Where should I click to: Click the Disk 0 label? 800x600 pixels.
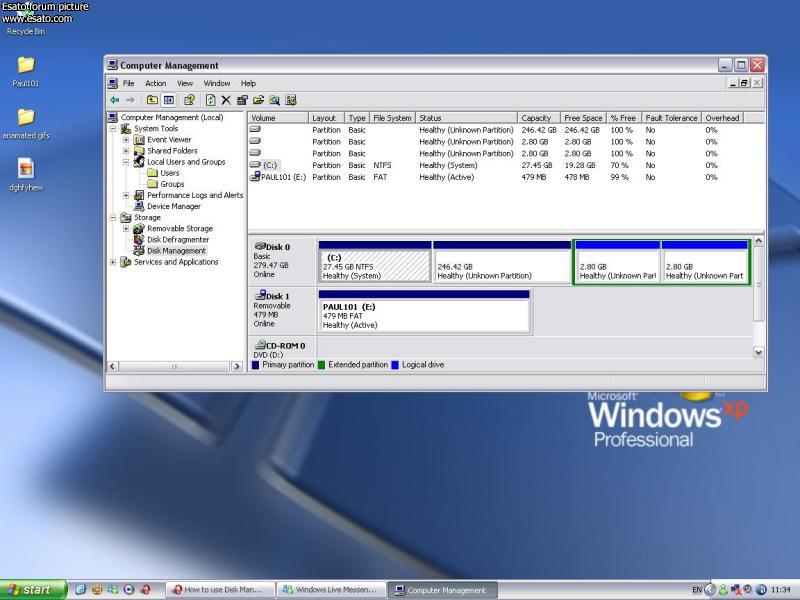pyautogui.click(x=278, y=247)
